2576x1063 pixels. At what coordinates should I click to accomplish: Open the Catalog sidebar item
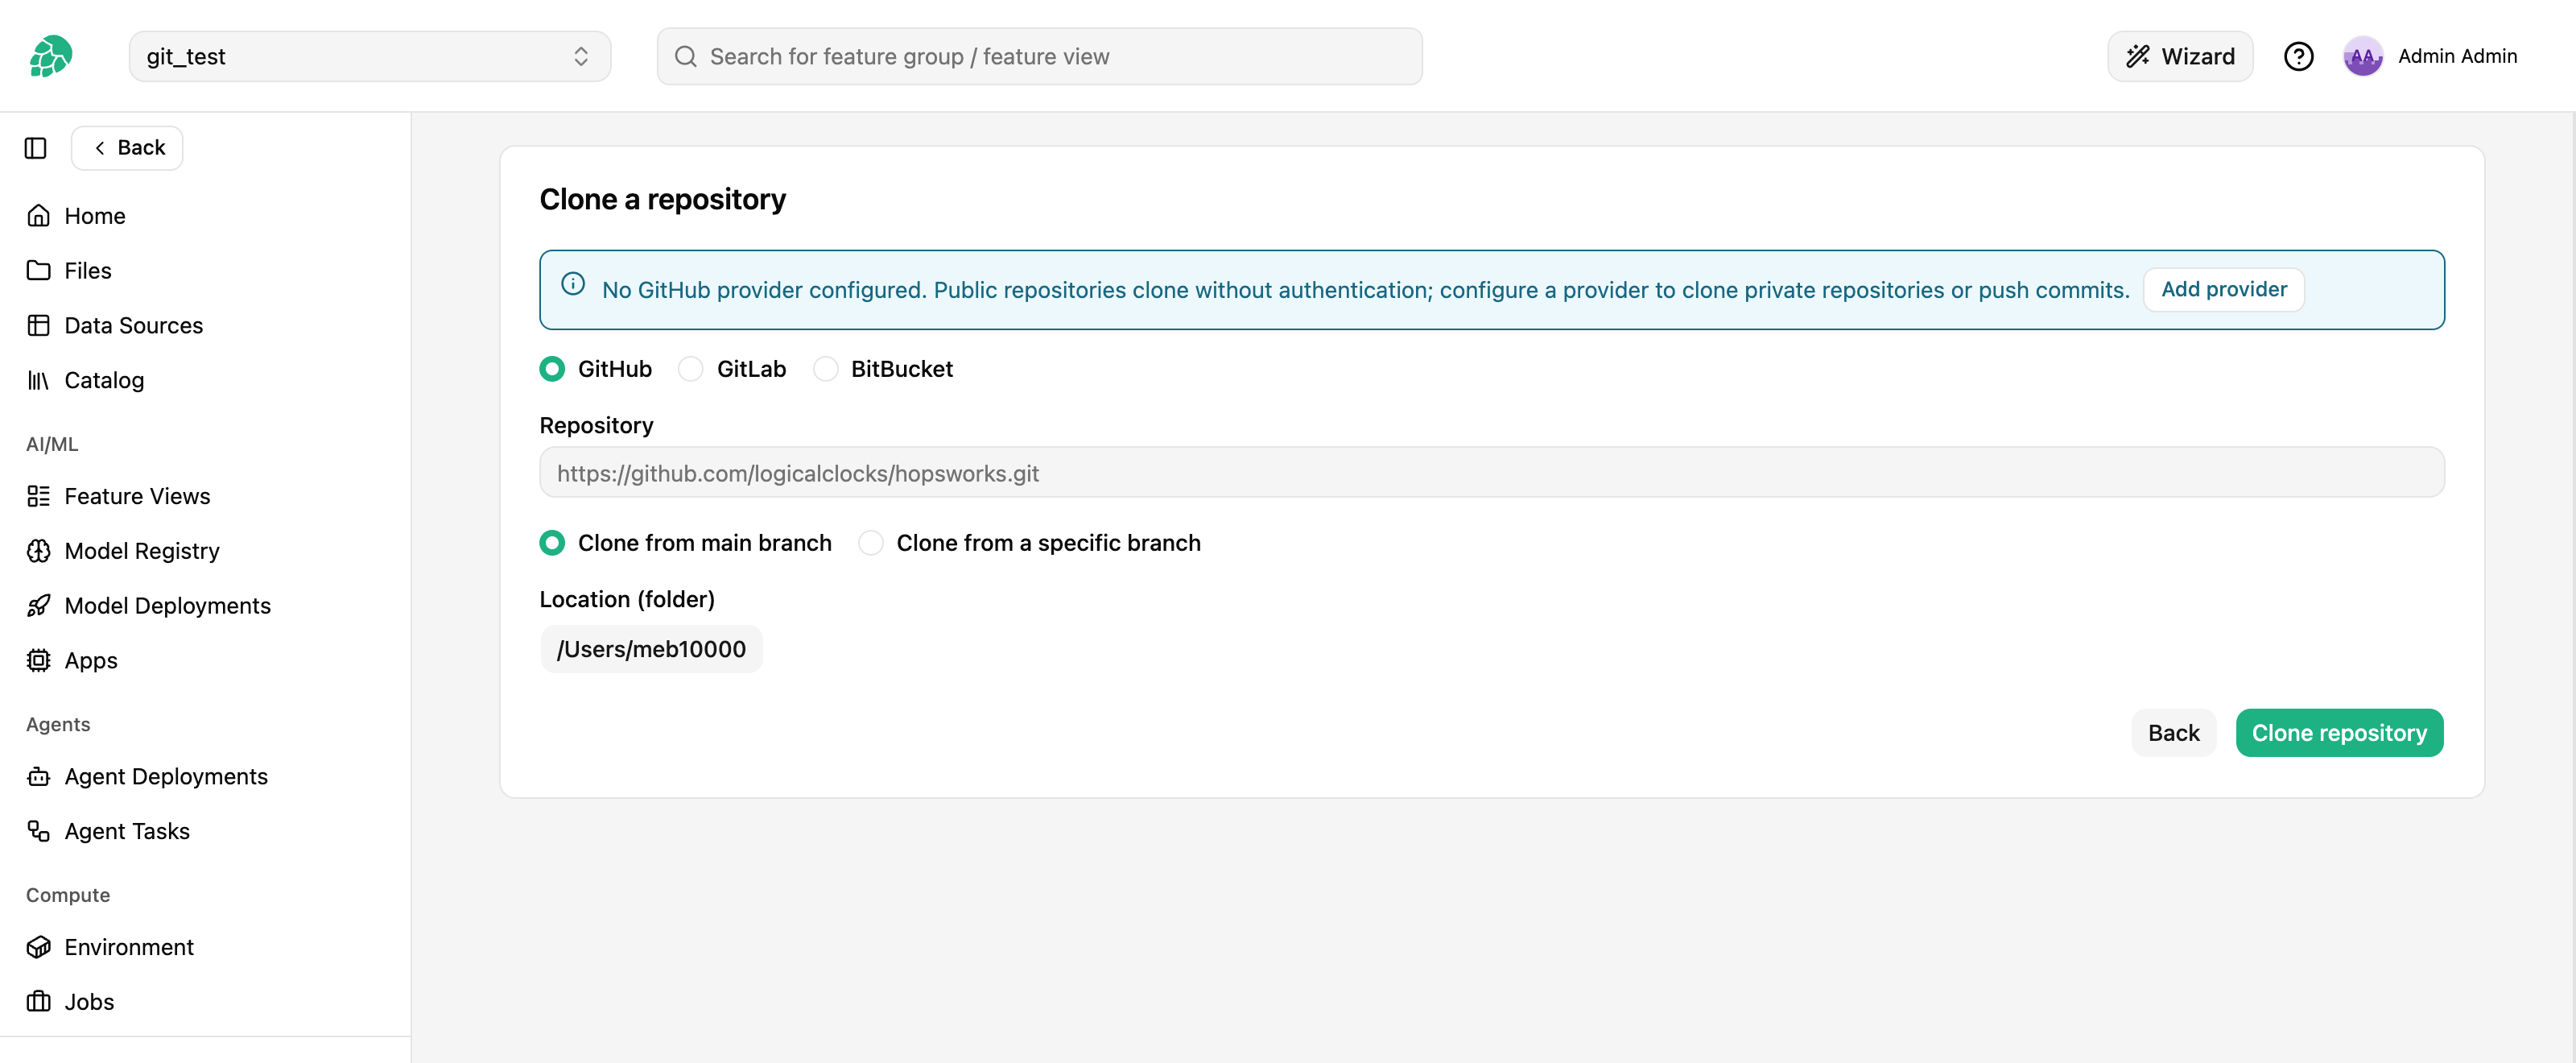click(x=104, y=380)
